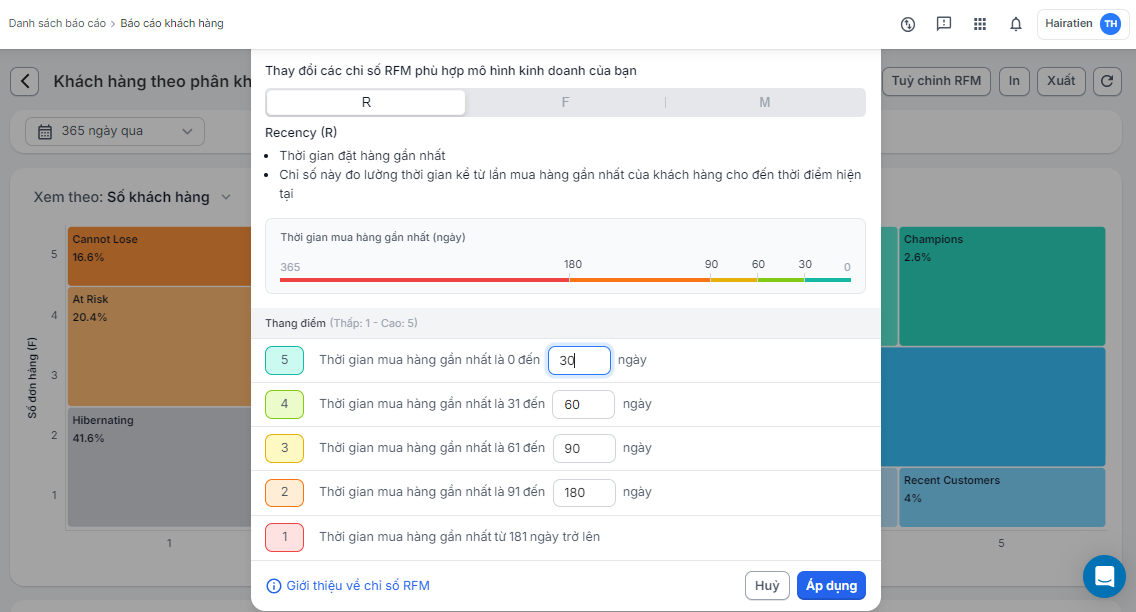Click the Danh sách báo cáo breadcrumb
The image size is (1136, 612).
[57, 23]
